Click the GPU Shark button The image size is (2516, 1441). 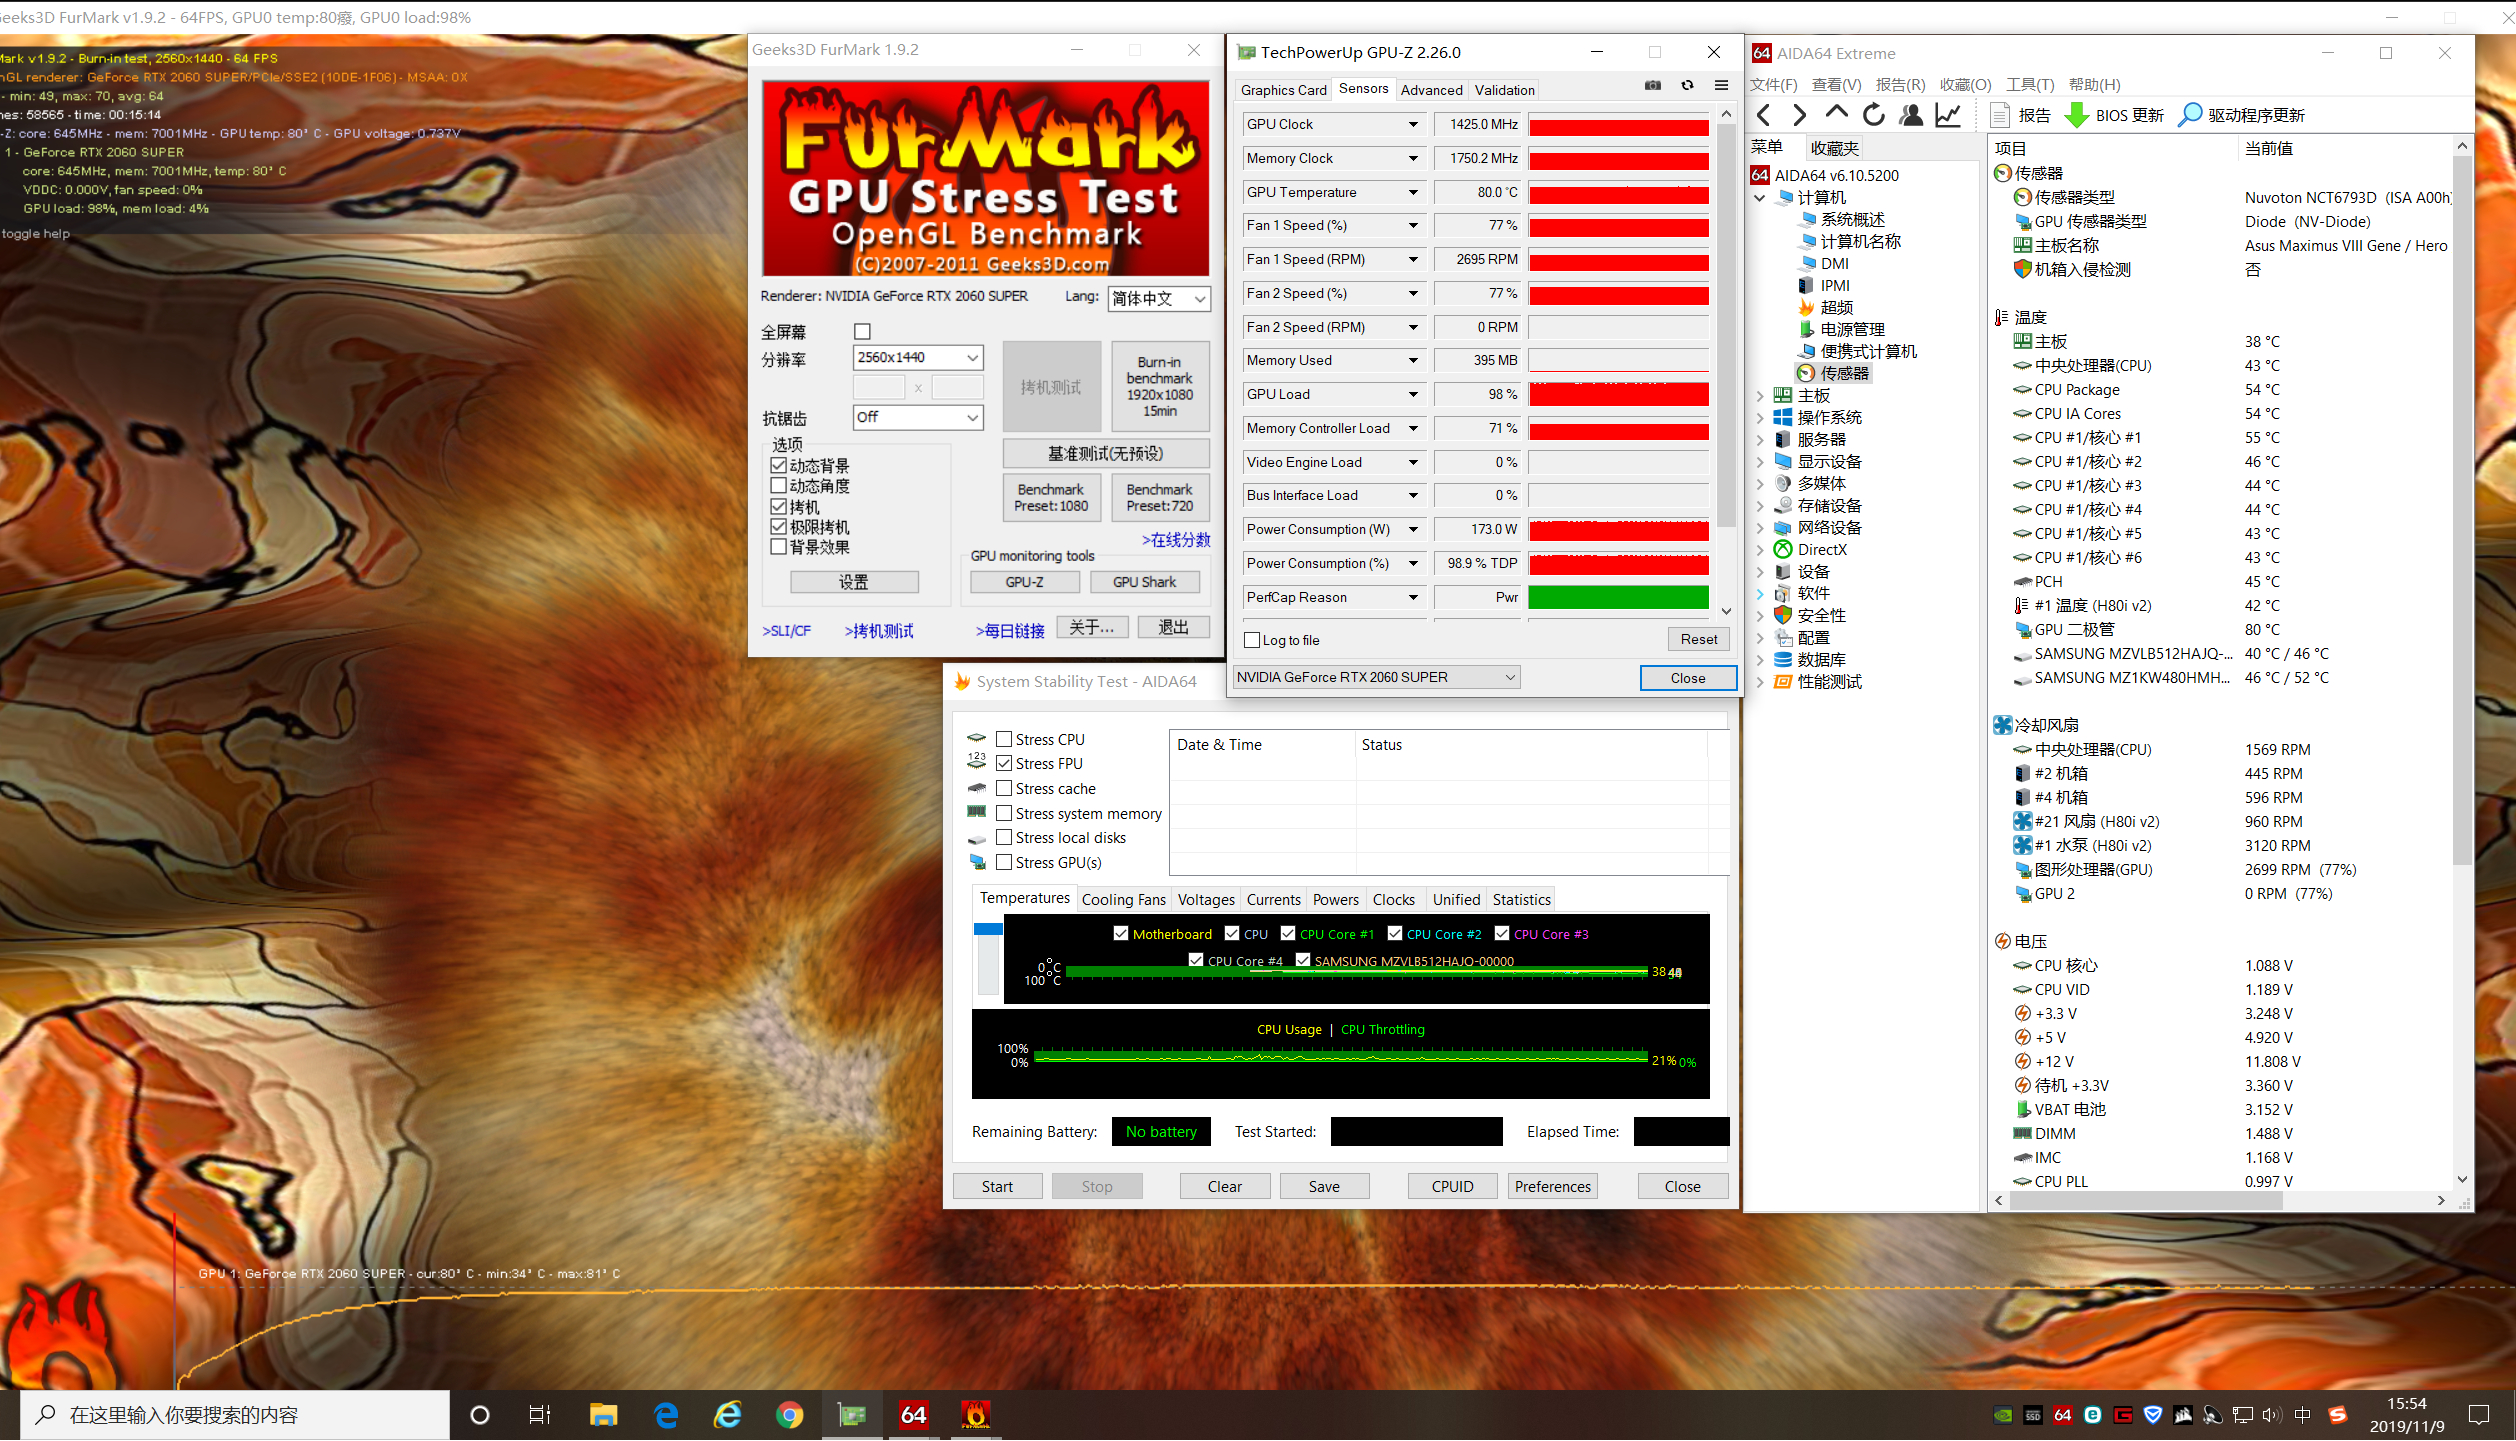[1144, 582]
